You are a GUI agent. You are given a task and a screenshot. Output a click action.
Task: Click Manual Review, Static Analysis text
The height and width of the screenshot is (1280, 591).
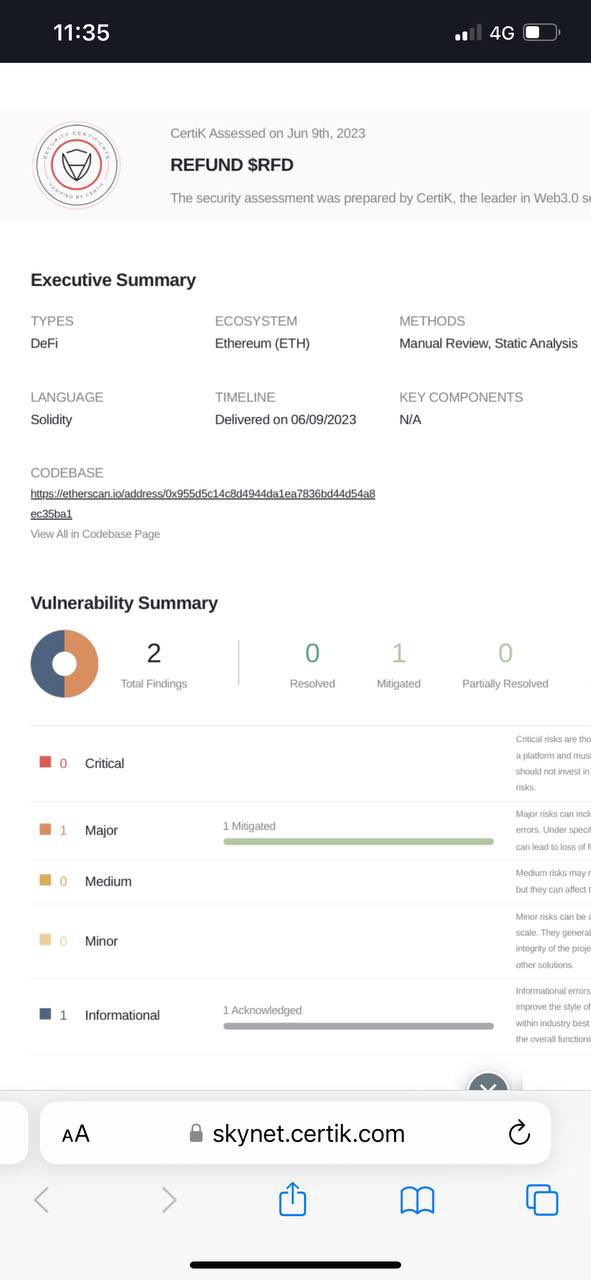(x=488, y=343)
